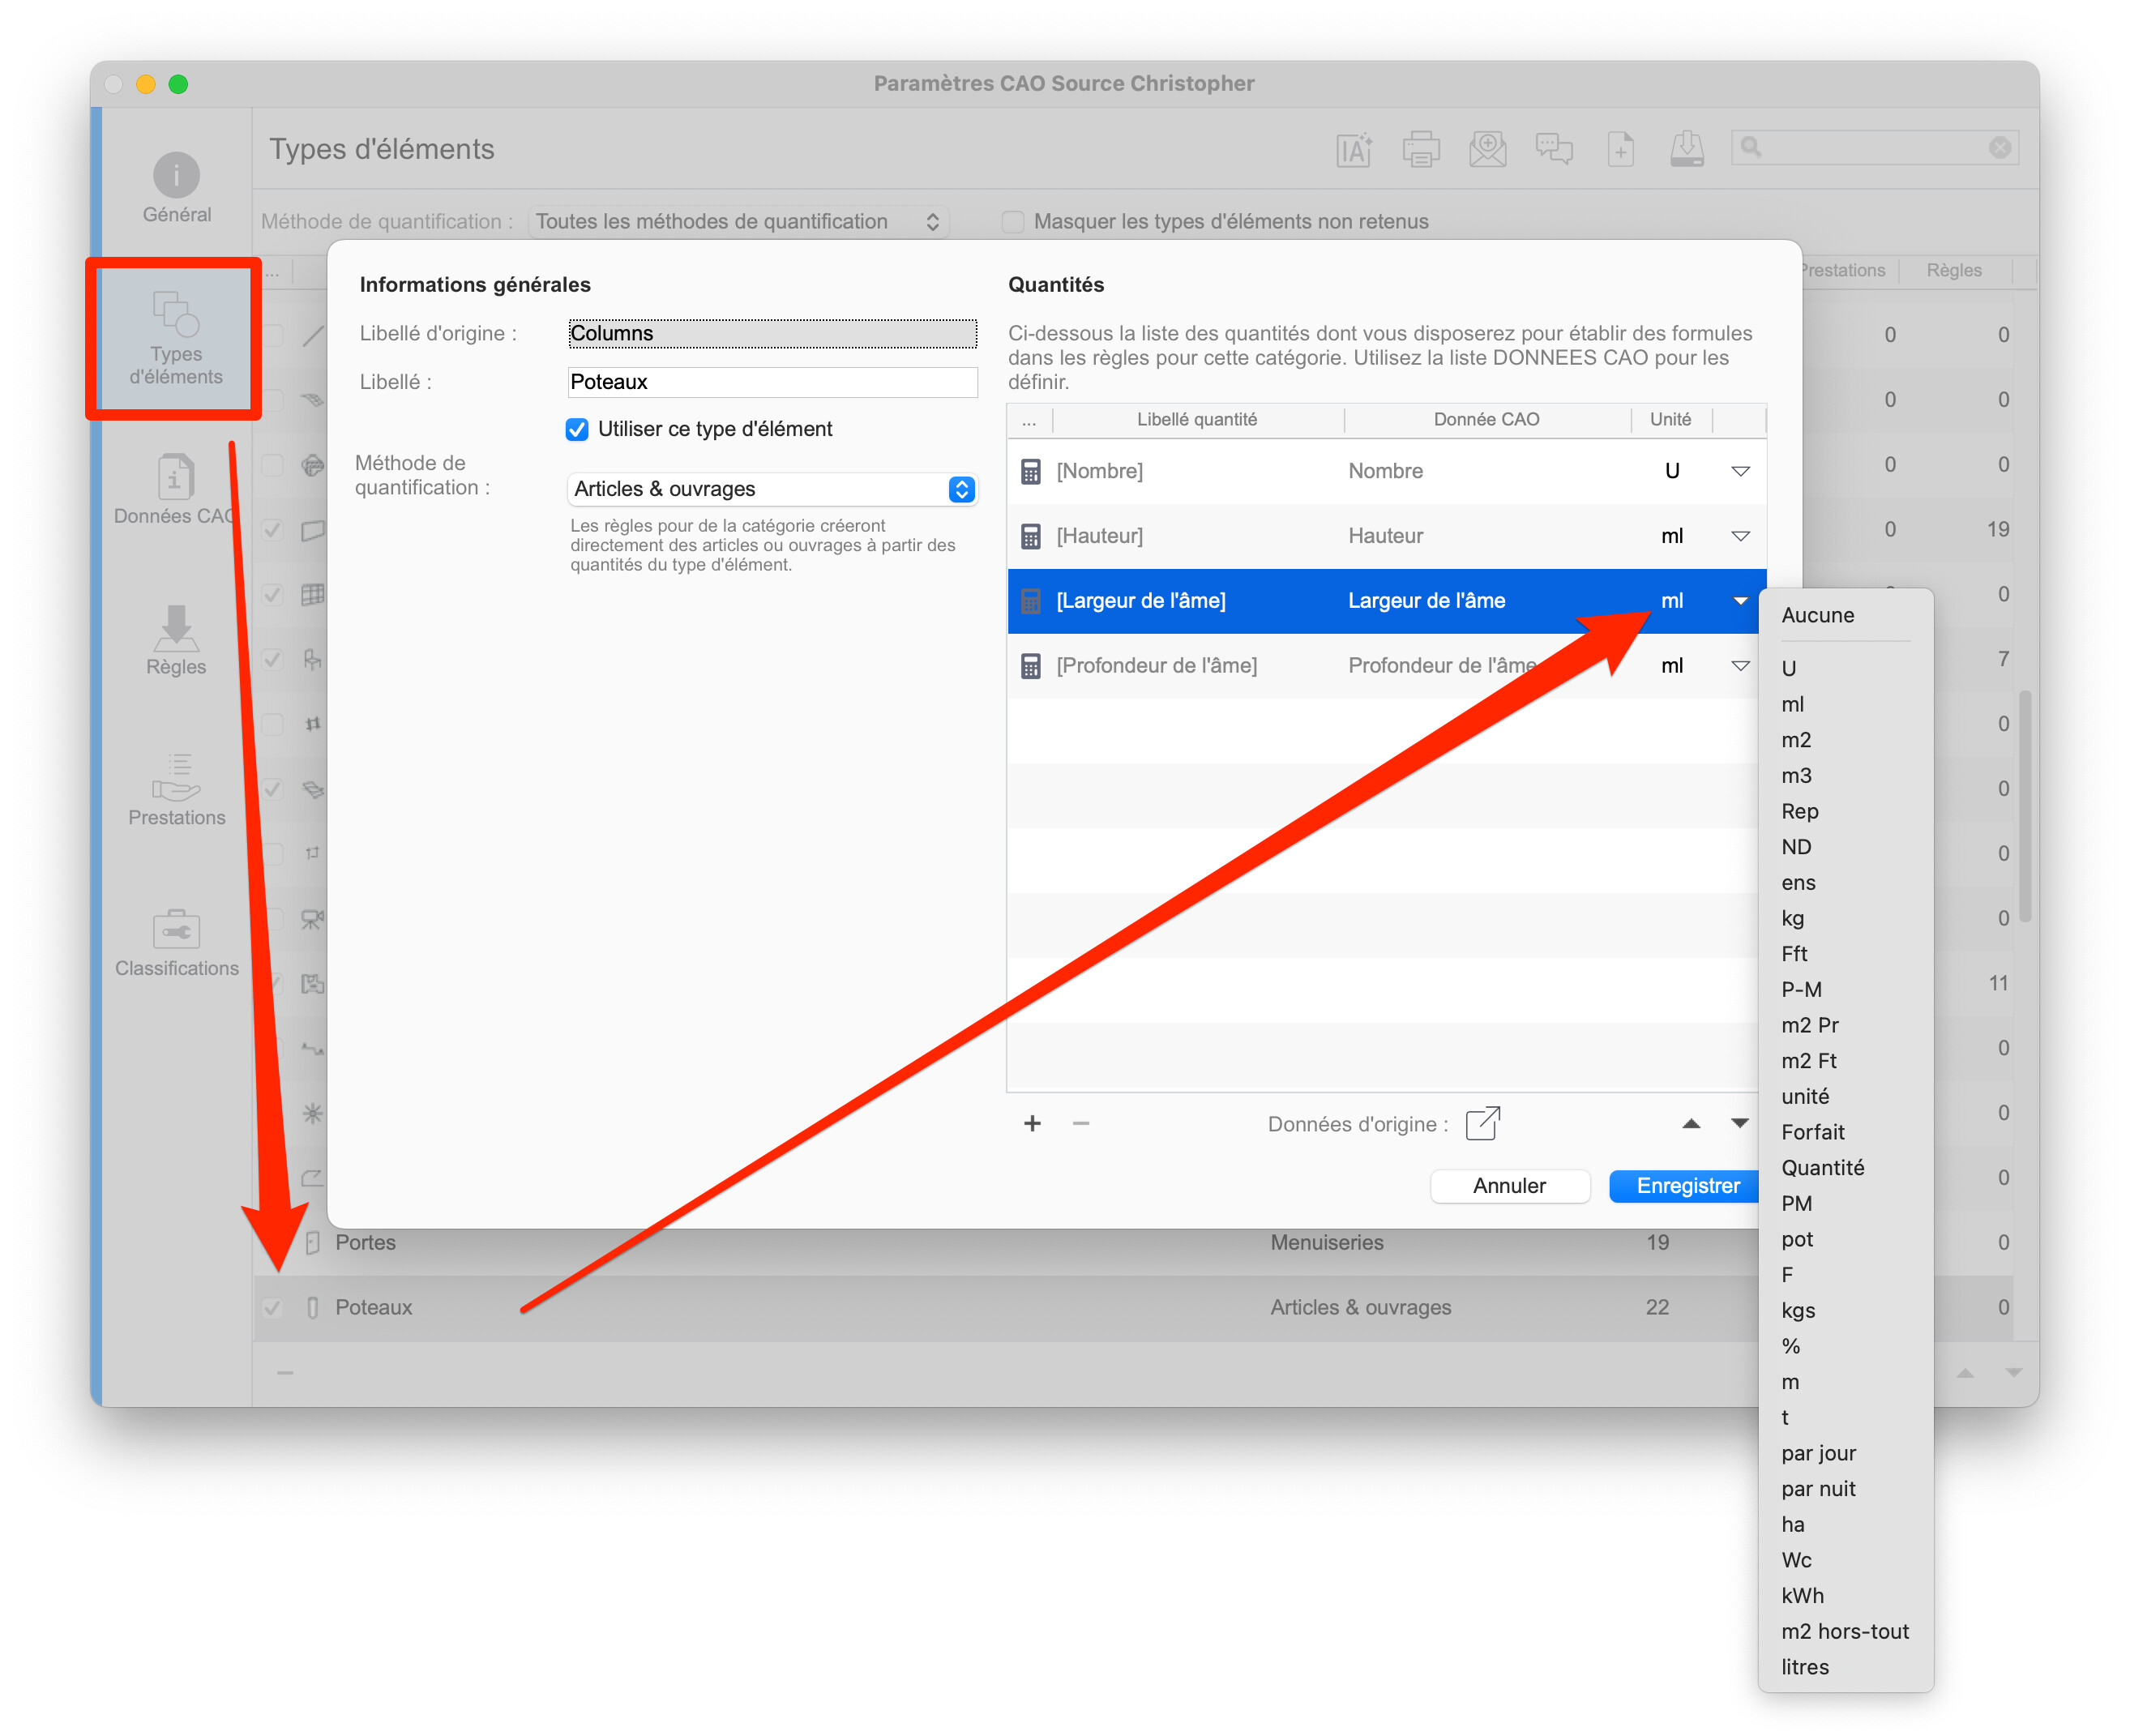Click the Données d'origine export icon
Viewport: 2130px width, 1736px height.
pos(1482,1123)
